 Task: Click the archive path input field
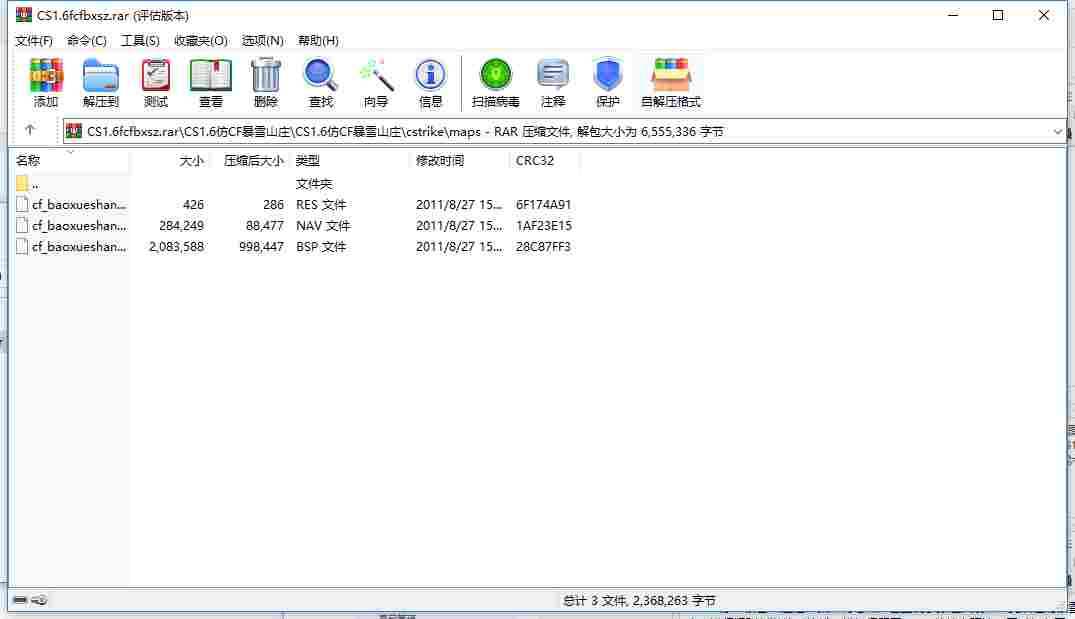tap(564, 131)
